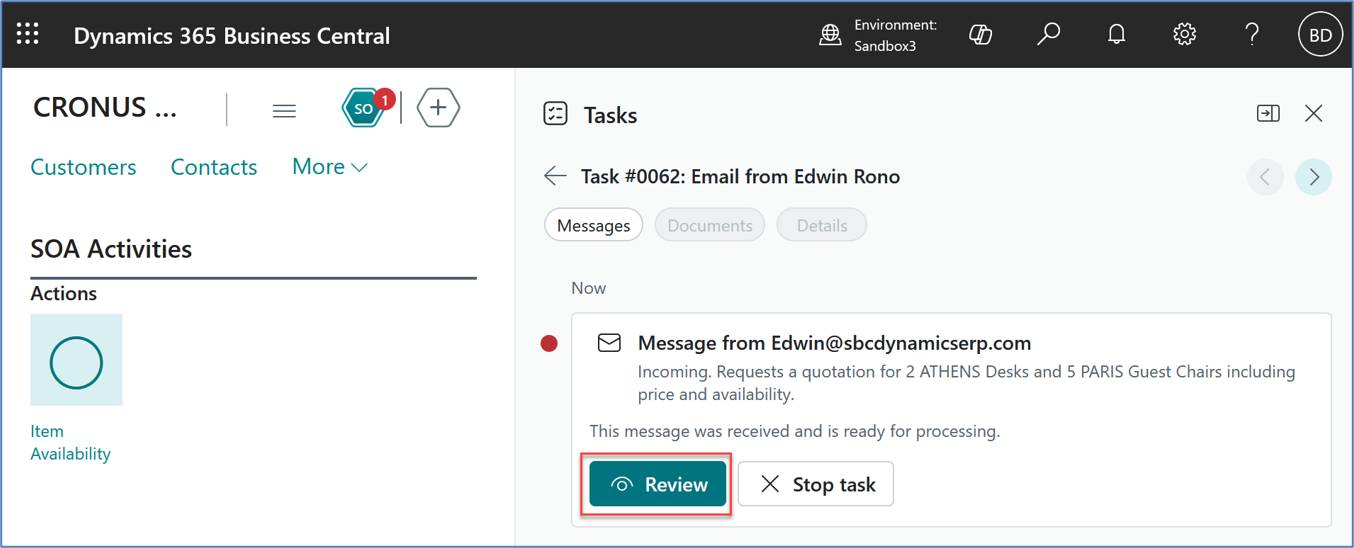Screen dimensions: 1354x548
Task: Open the settings gear
Action: pyautogui.click(x=1185, y=35)
